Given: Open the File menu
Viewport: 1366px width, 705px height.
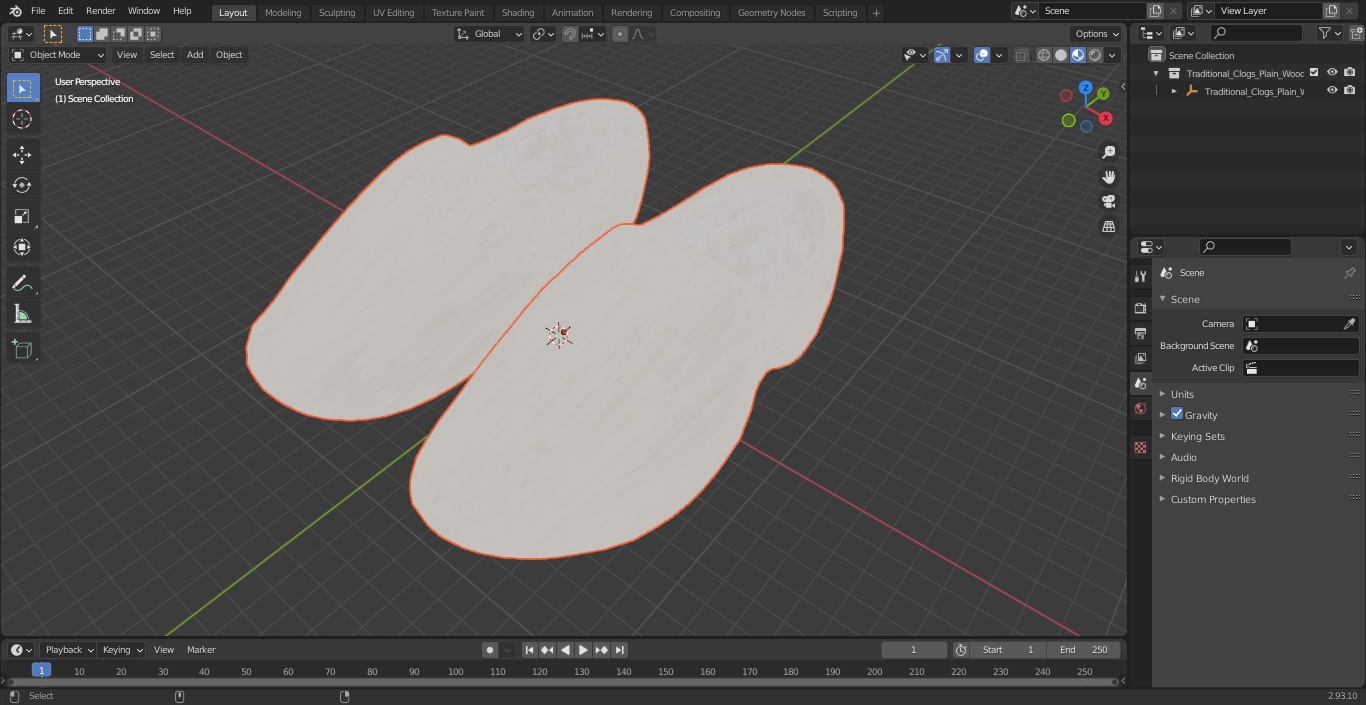Looking at the screenshot, I should (38, 11).
